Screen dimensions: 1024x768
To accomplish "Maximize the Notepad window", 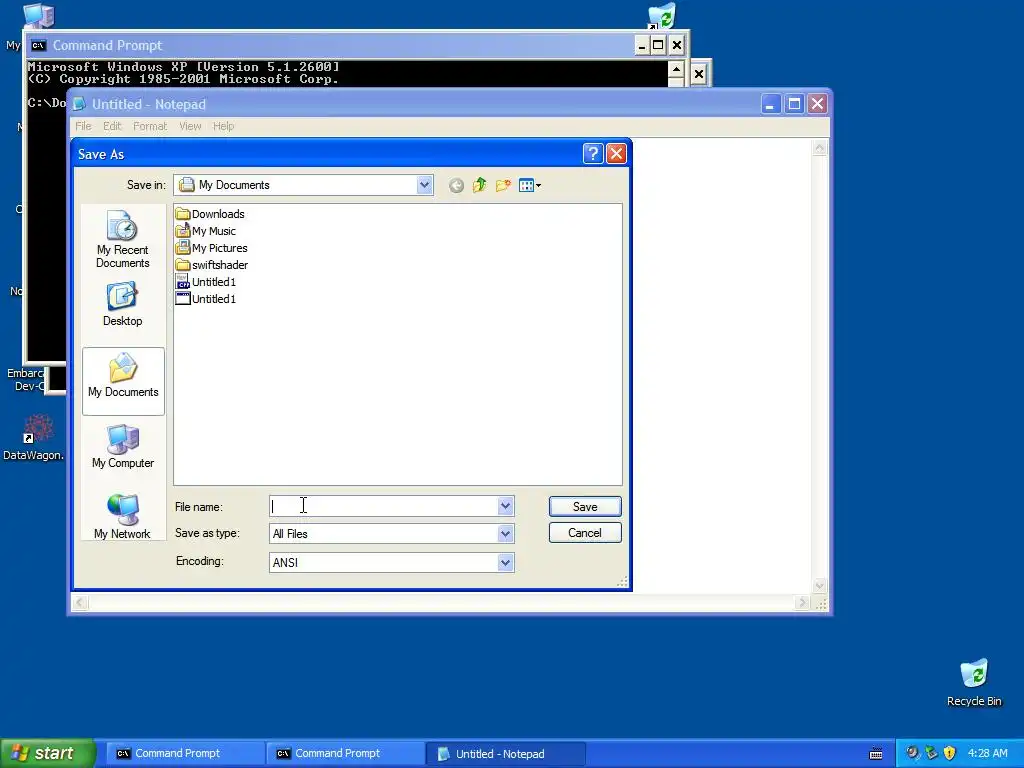I will 794,104.
